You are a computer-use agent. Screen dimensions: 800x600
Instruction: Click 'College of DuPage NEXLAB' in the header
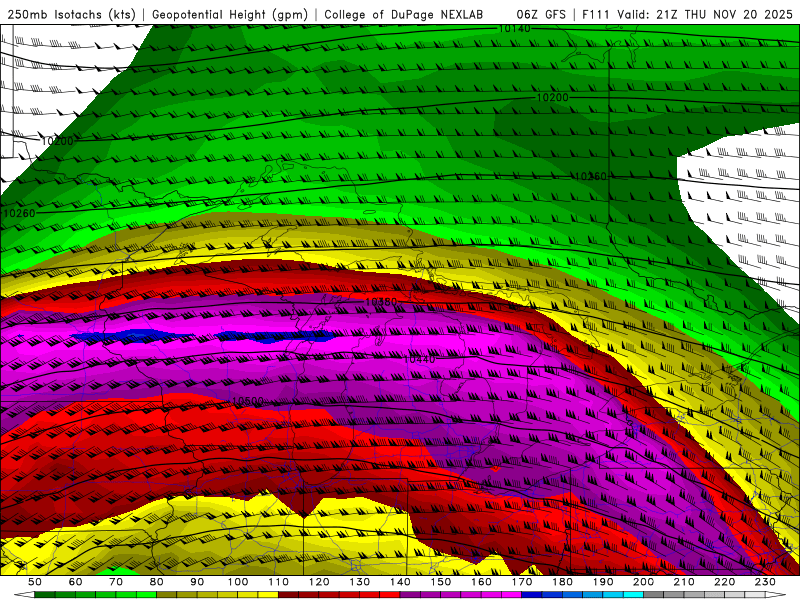point(403,14)
